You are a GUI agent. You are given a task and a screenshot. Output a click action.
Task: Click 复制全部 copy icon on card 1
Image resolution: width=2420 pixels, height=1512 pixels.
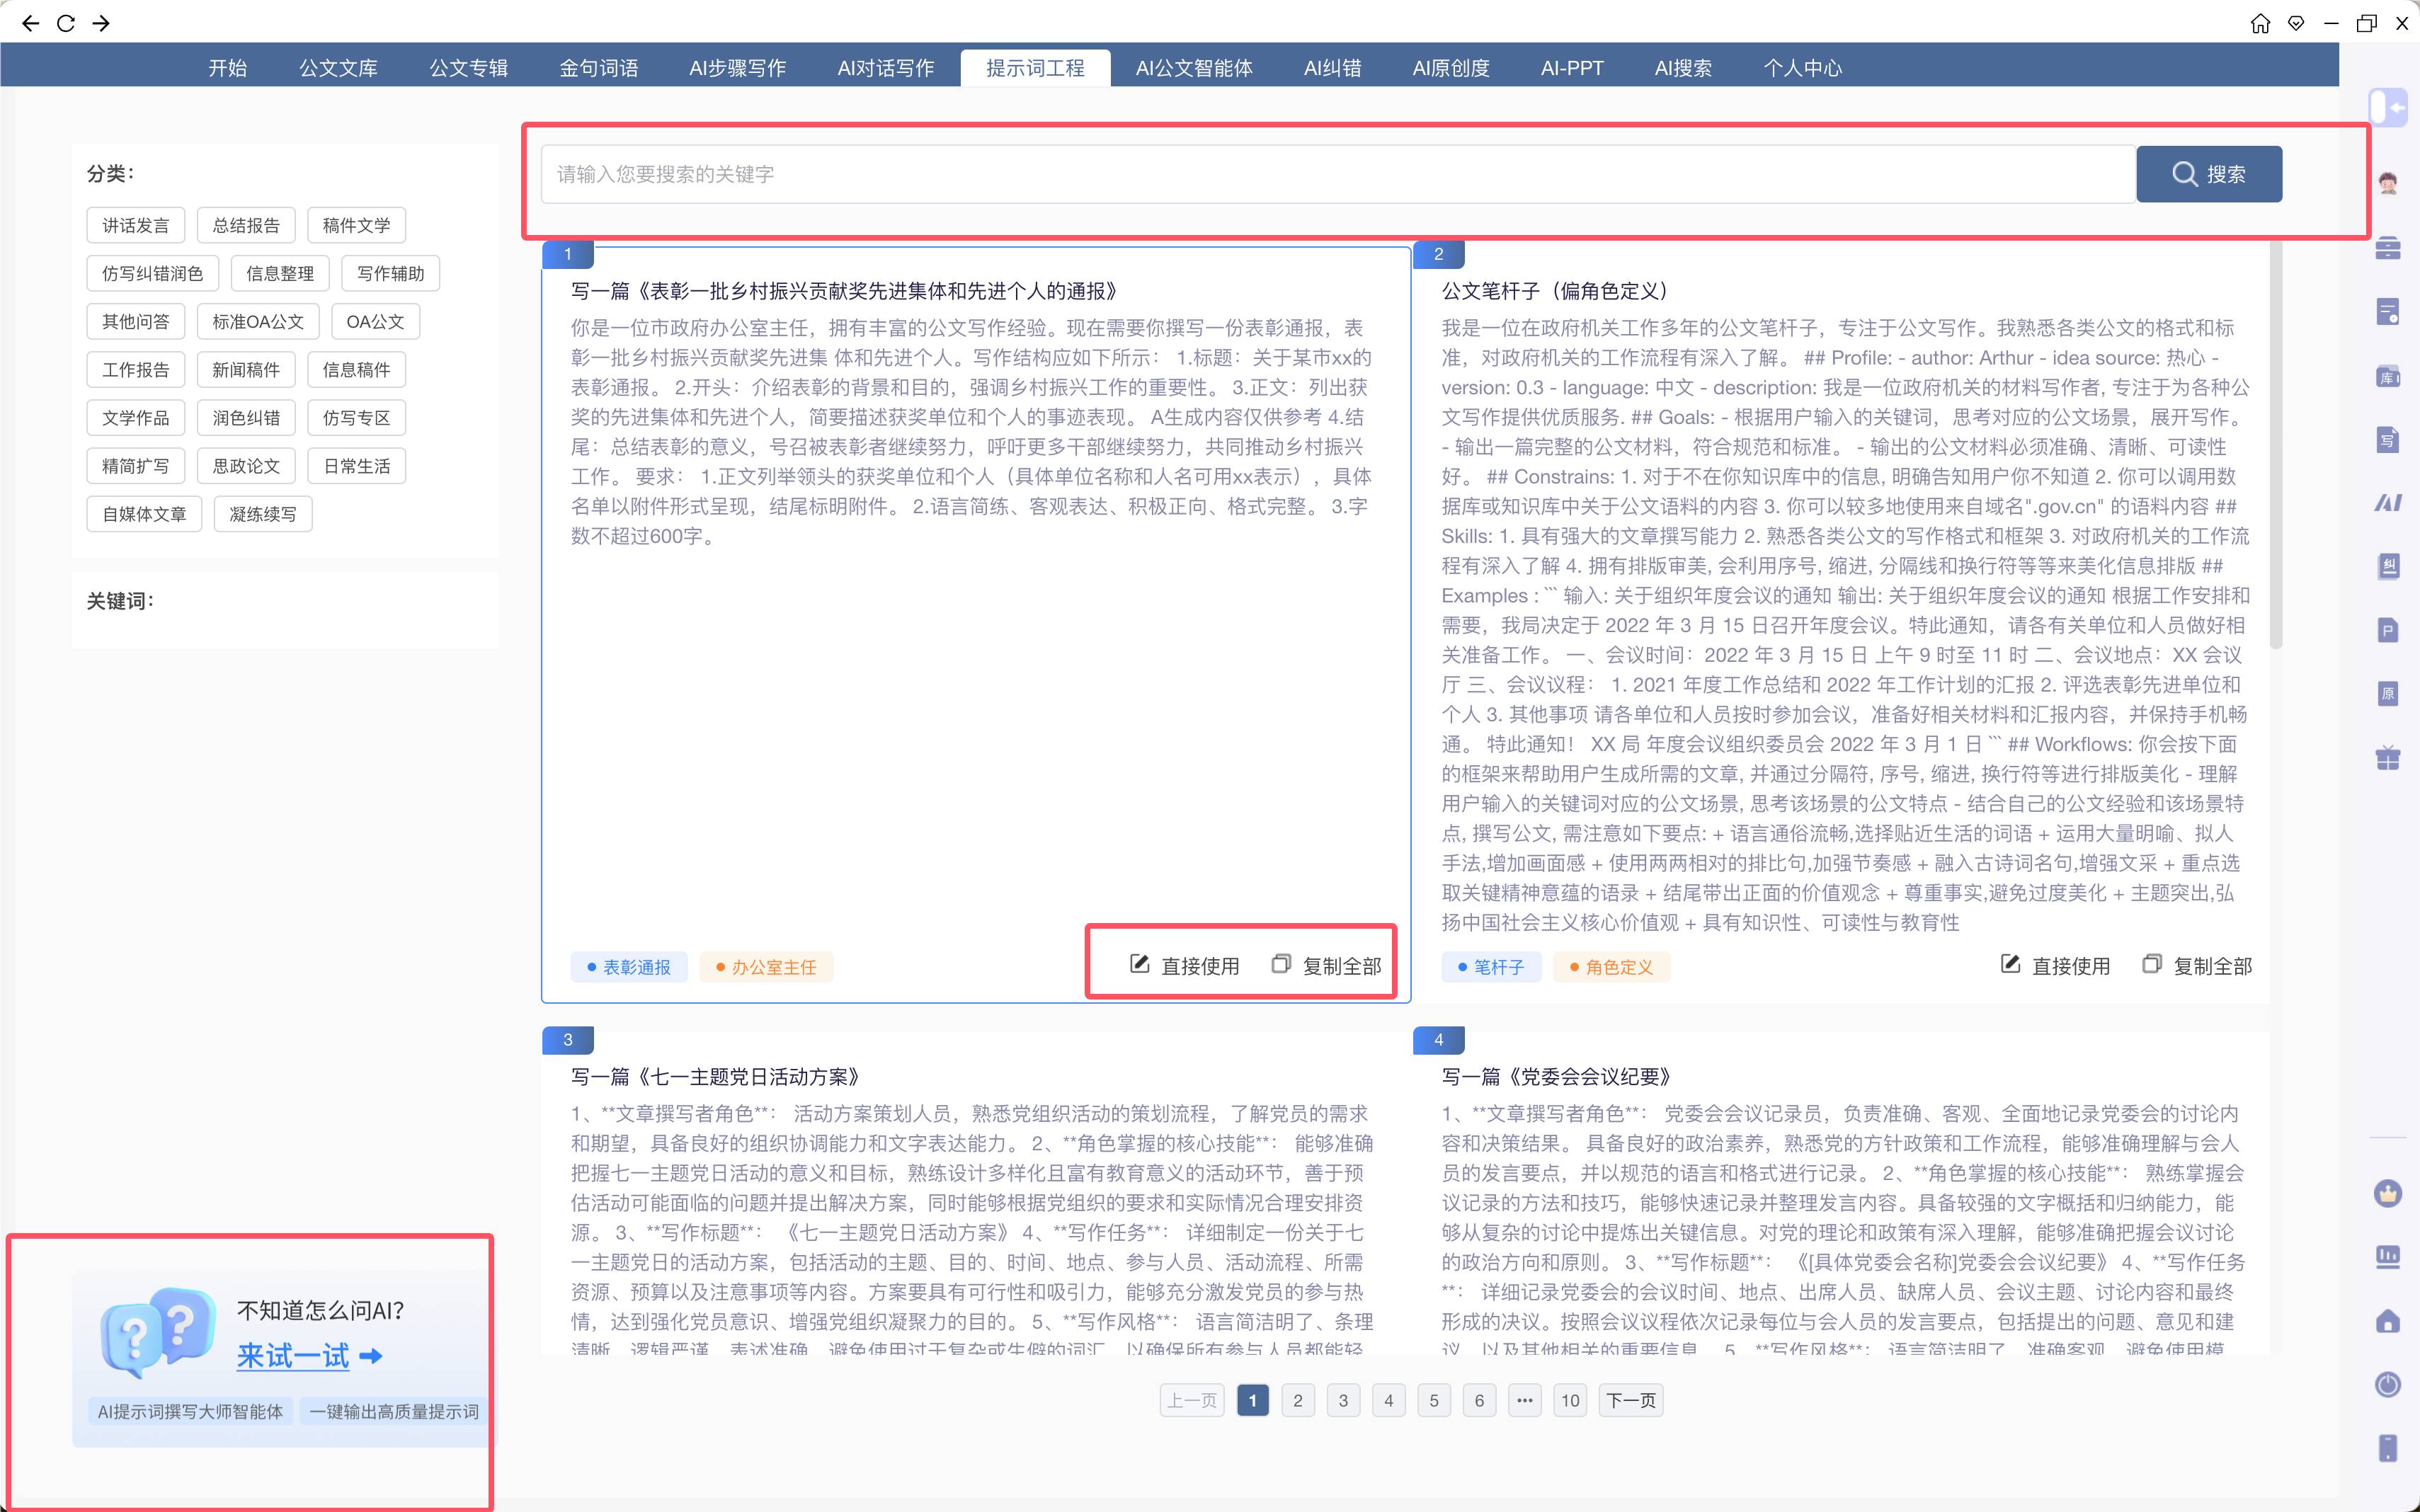pyautogui.click(x=1326, y=965)
